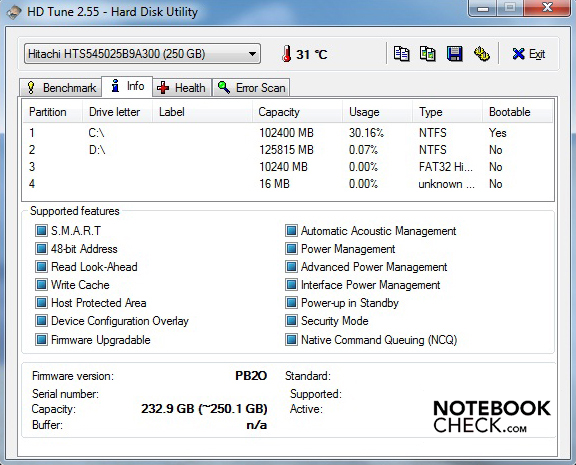
Task: Click the HD Tune title bar app icon
Action: click(14, 12)
